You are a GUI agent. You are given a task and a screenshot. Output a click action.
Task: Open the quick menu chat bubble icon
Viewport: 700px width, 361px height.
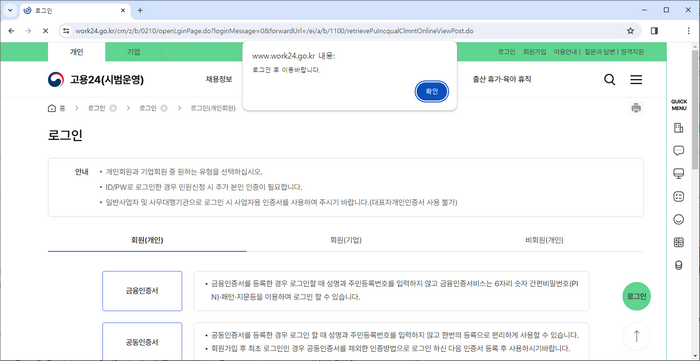[679, 151]
